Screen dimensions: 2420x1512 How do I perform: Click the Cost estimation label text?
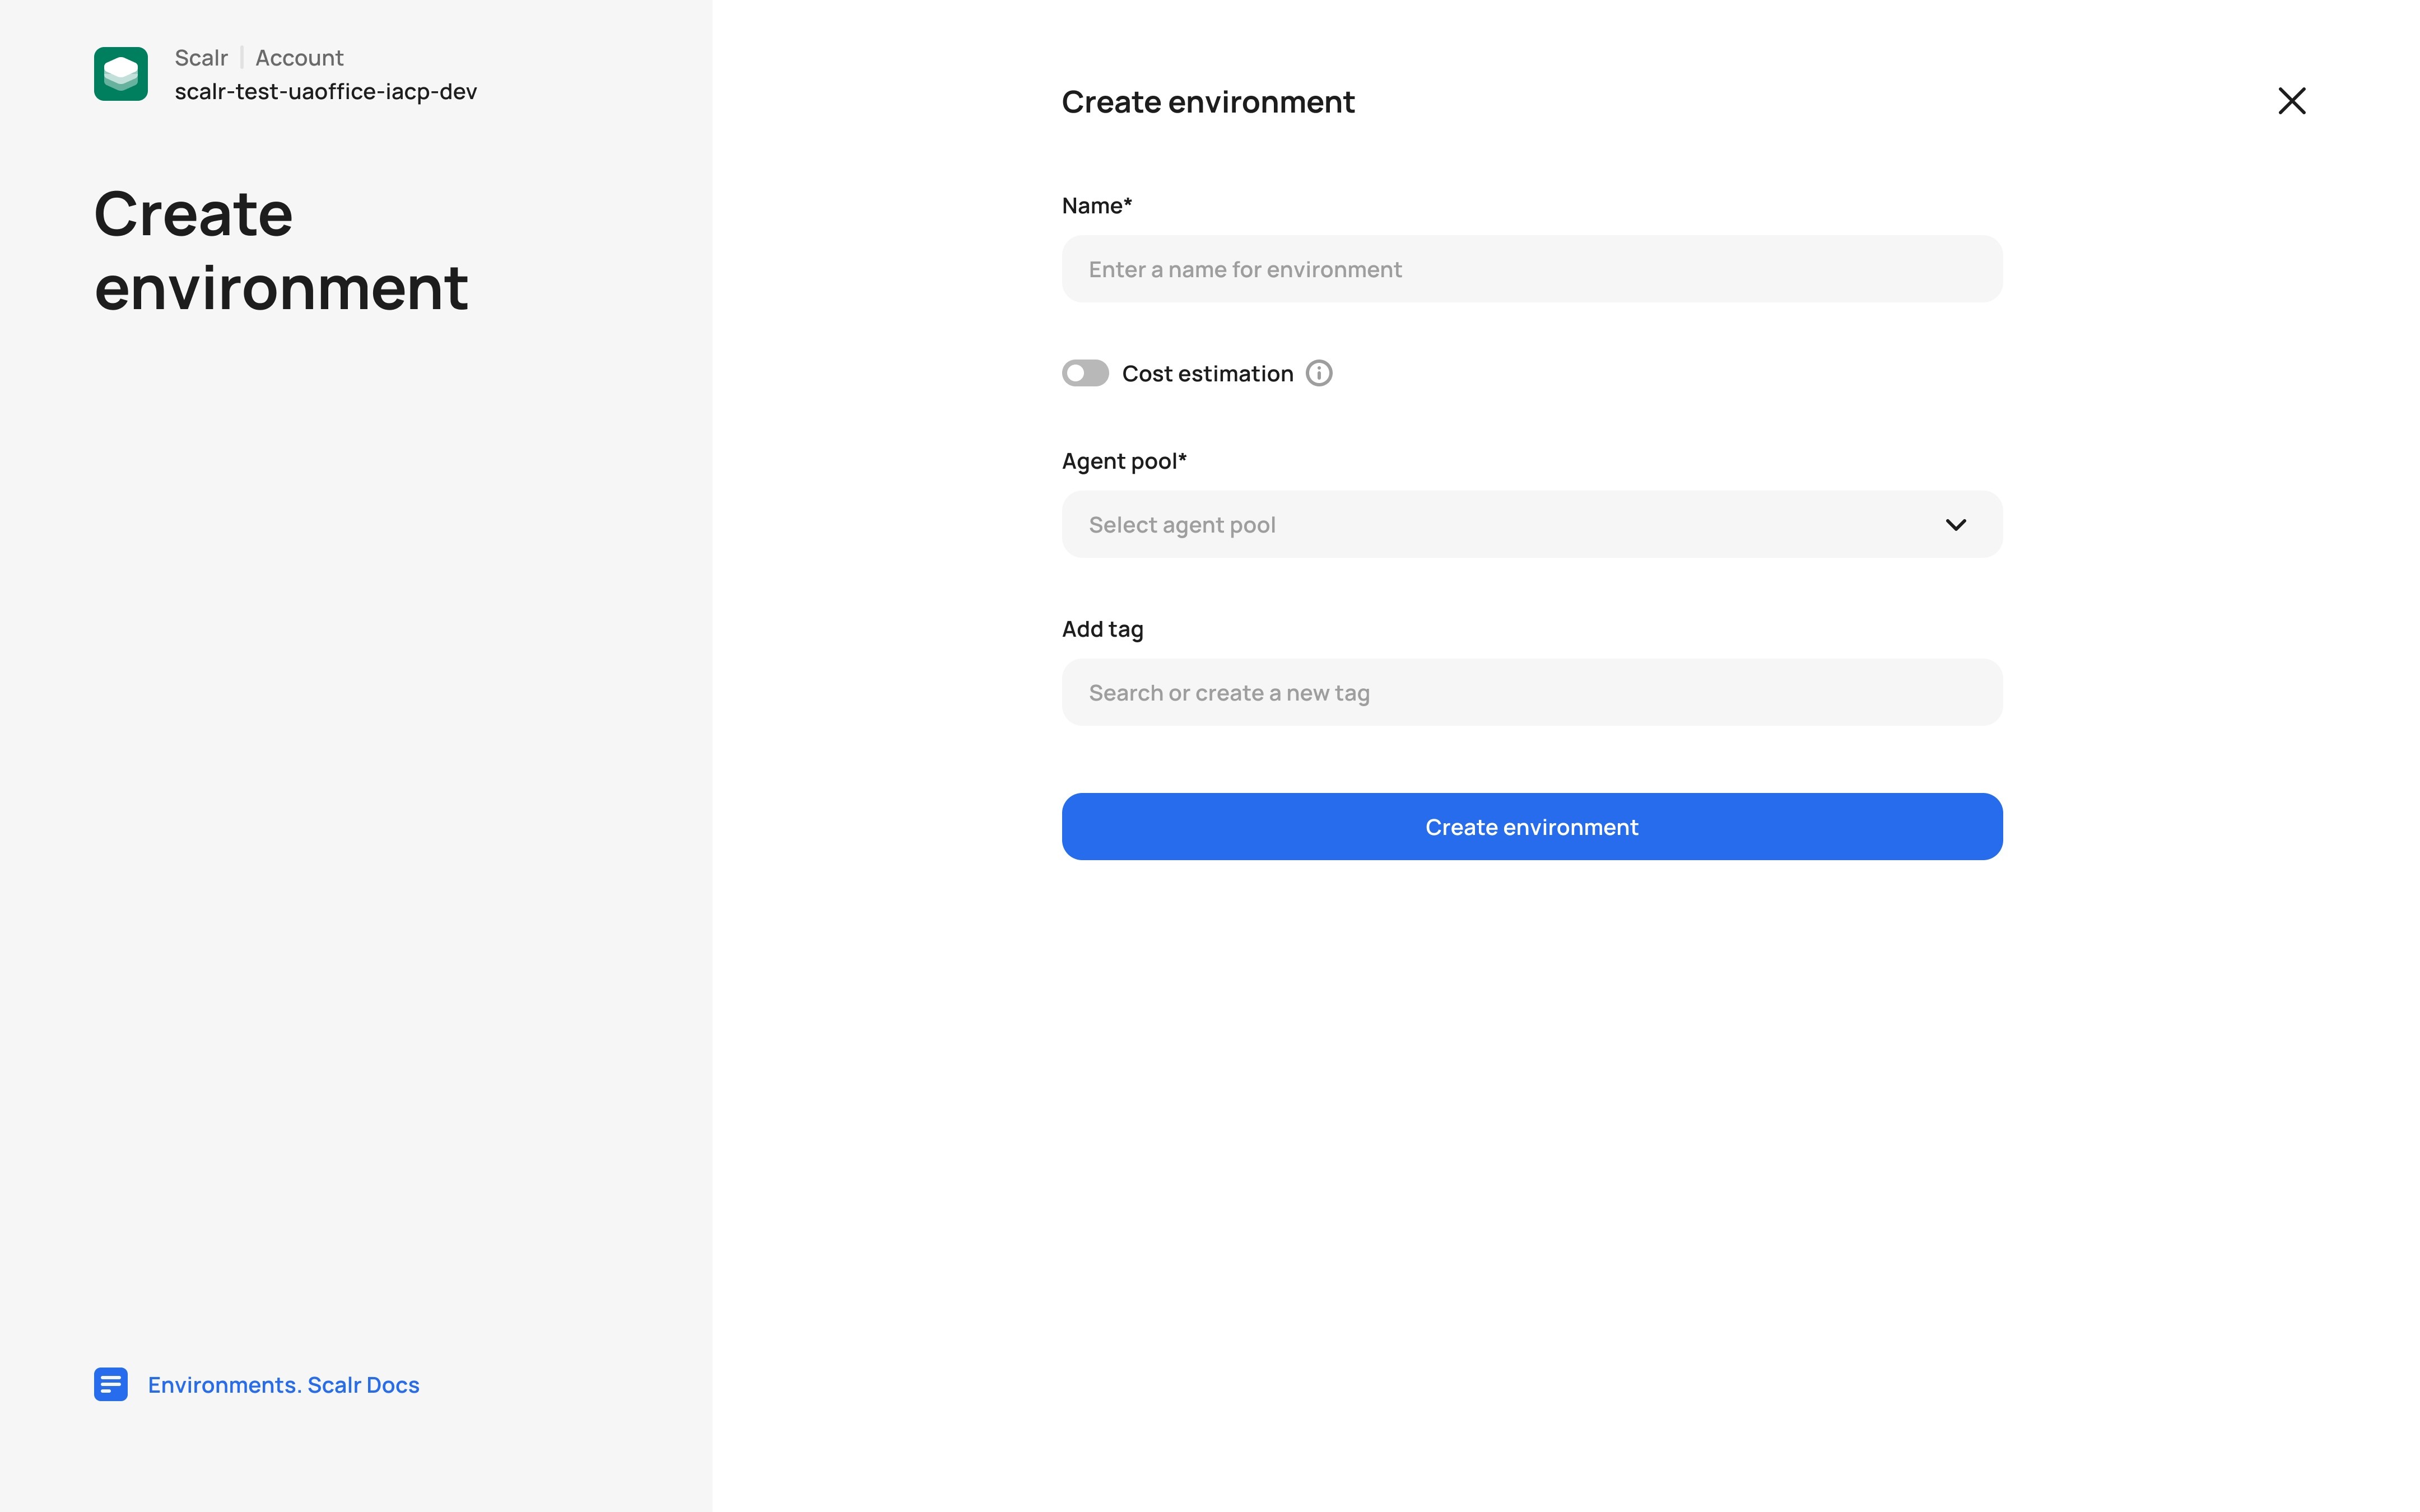tap(1207, 374)
